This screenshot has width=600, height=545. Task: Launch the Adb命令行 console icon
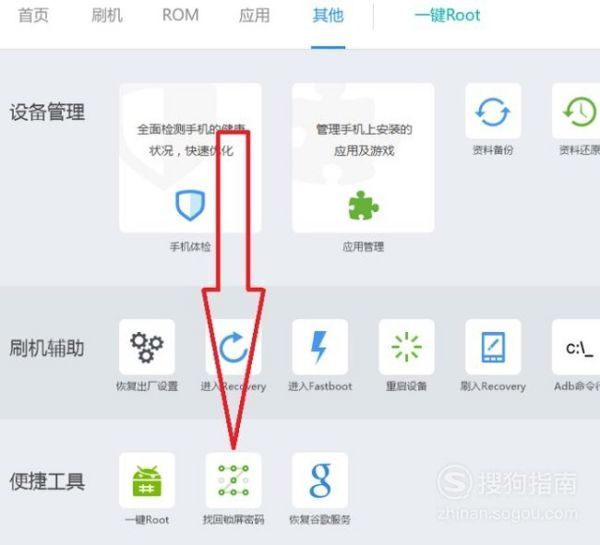pyautogui.click(x=576, y=347)
